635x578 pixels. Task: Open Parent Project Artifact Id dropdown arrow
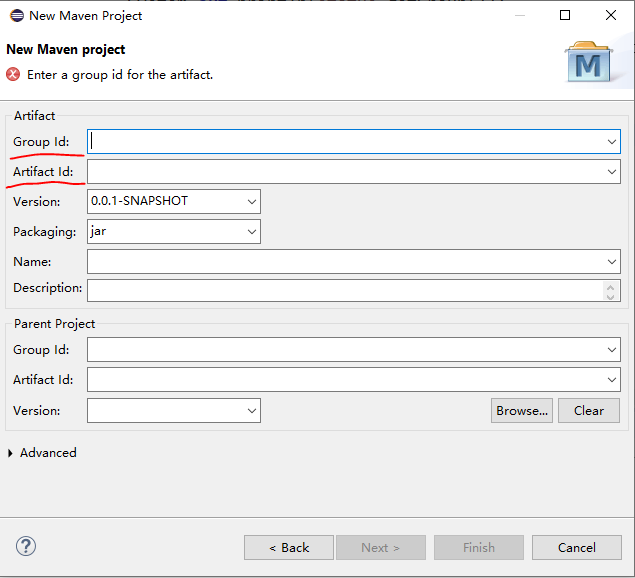tap(612, 380)
